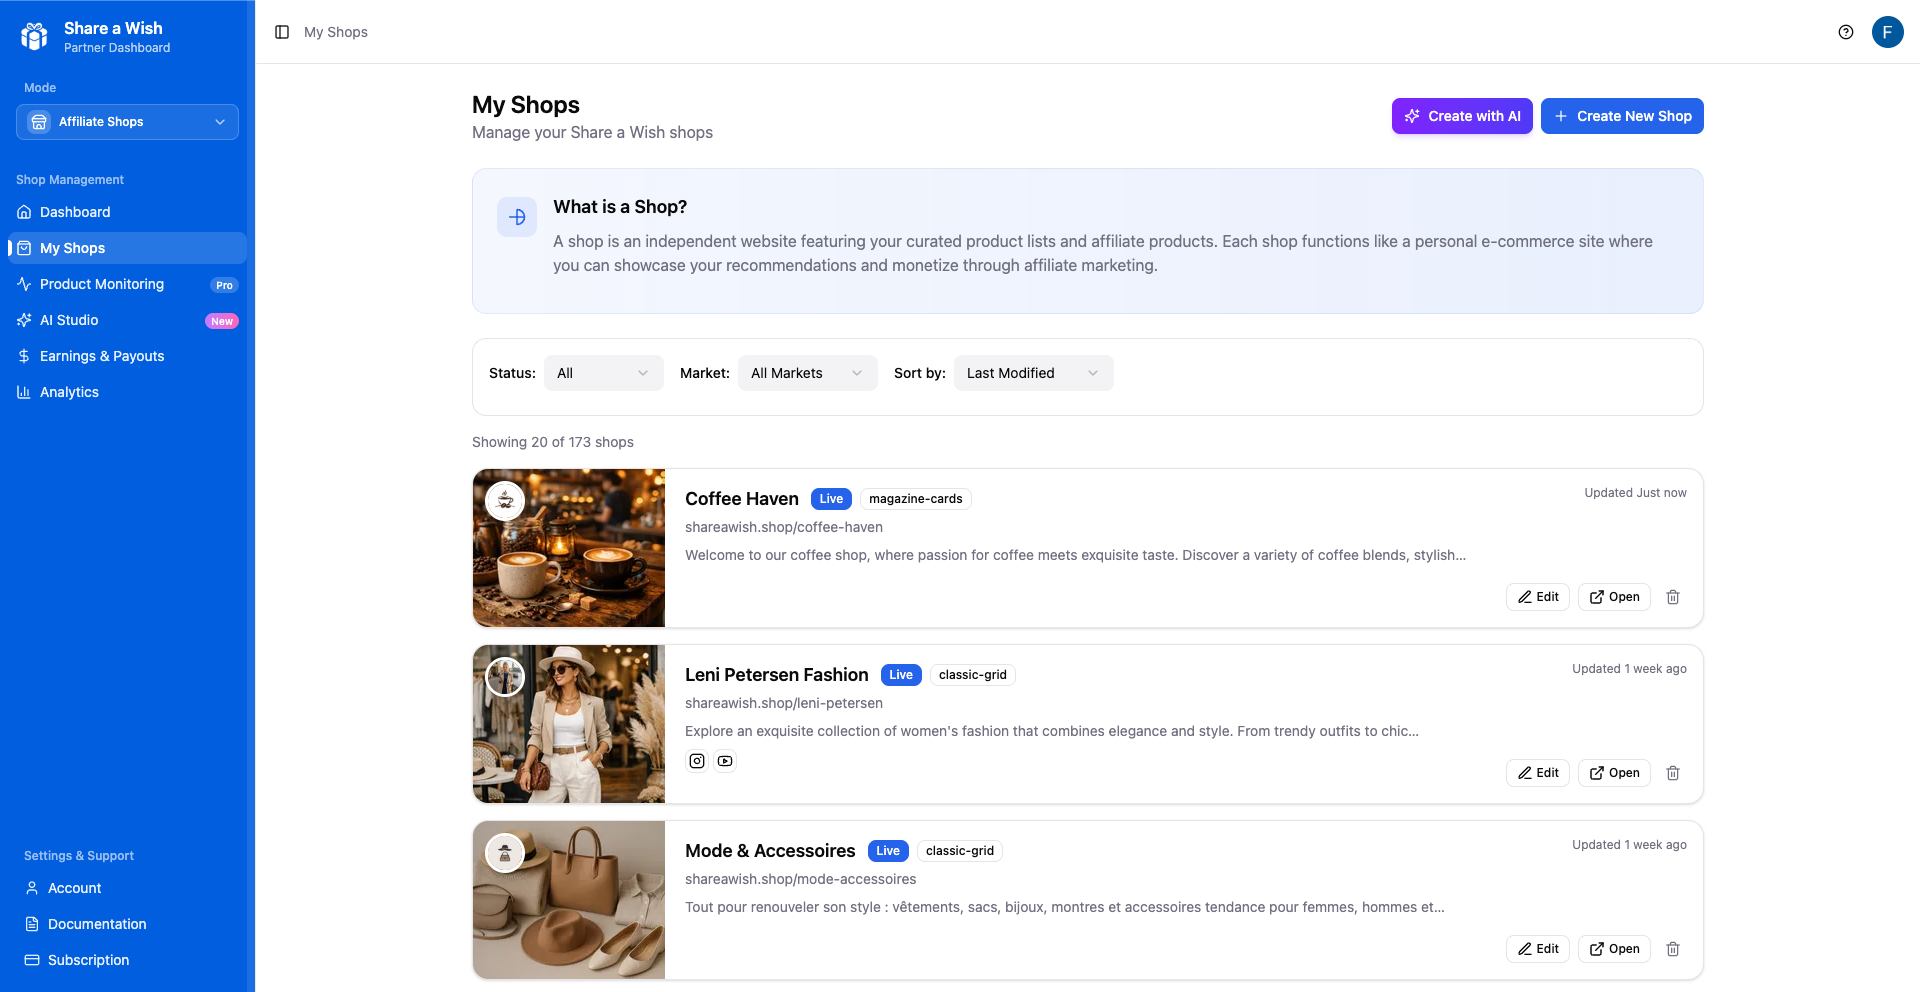Screen dimensions: 1920x992
Task: Click the Subscription card icon
Action: [32, 960]
